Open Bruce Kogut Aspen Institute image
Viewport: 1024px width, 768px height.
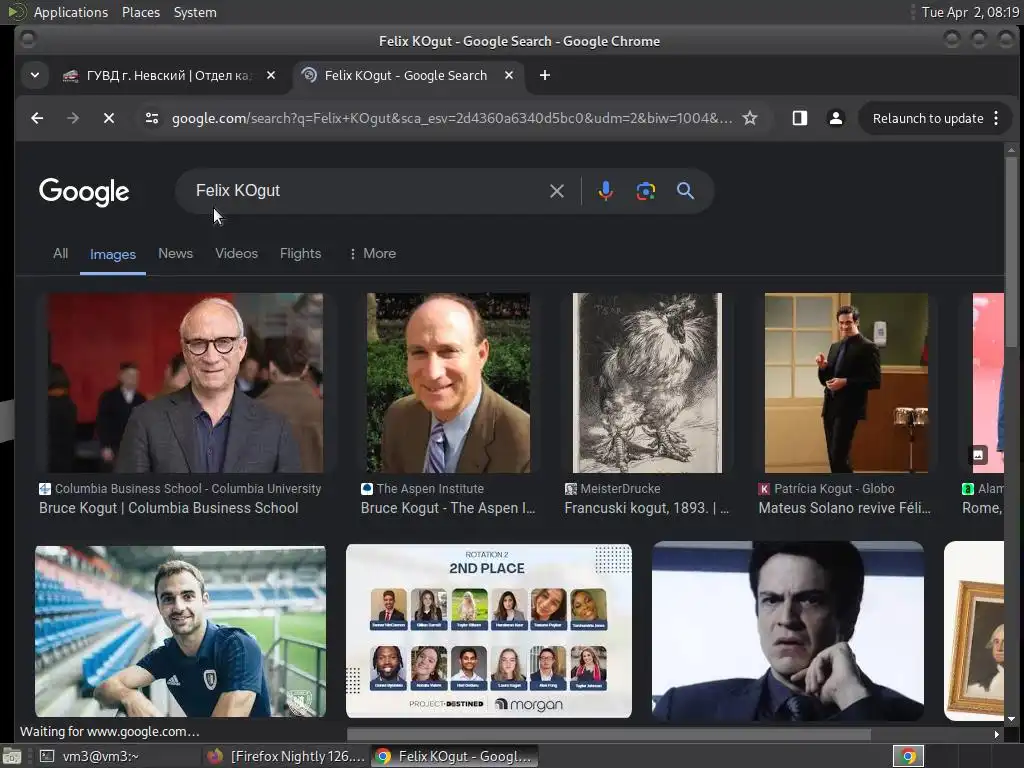click(x=448, y=383)
